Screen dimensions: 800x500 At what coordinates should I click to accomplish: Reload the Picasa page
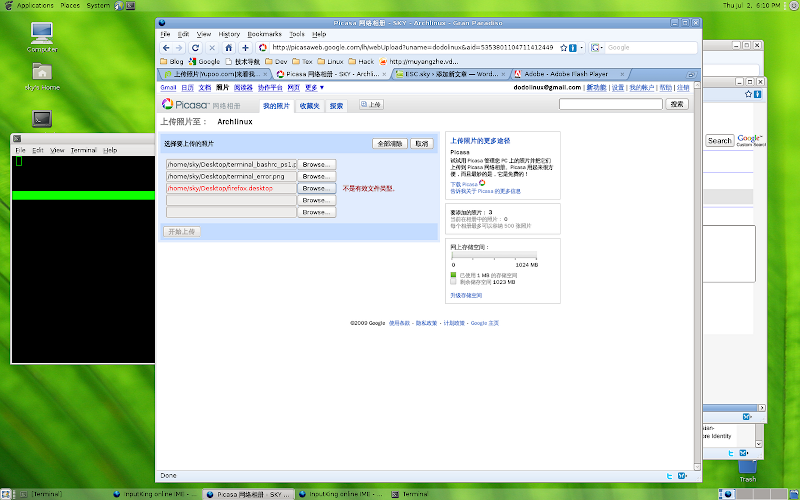click(195, 47)
